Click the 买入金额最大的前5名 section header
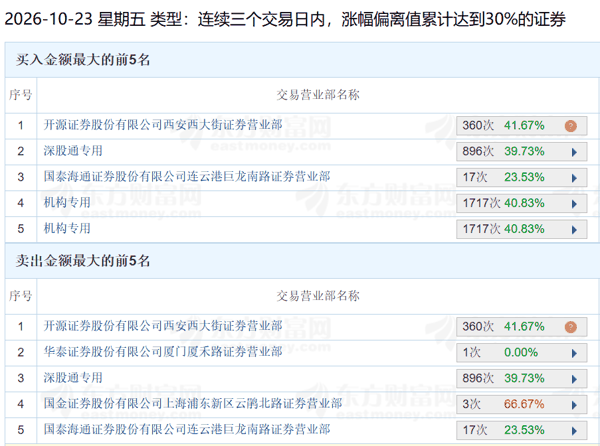This screenshot has height=446, width=600. pos(83,60)
